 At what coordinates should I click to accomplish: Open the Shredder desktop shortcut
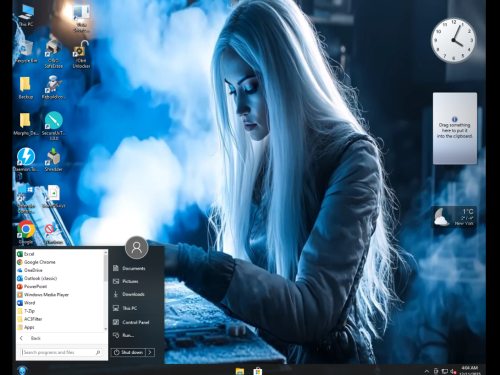(x=53, y=159)
